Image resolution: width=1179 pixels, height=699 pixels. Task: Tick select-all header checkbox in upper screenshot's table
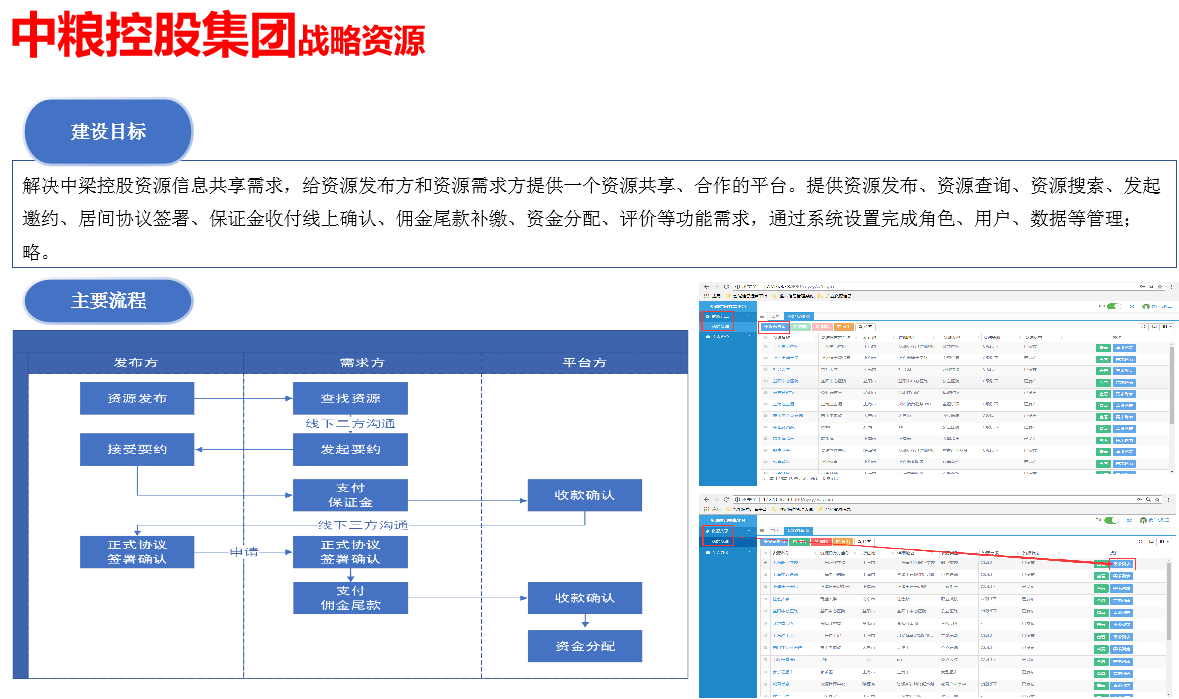[x=766, y=337]
